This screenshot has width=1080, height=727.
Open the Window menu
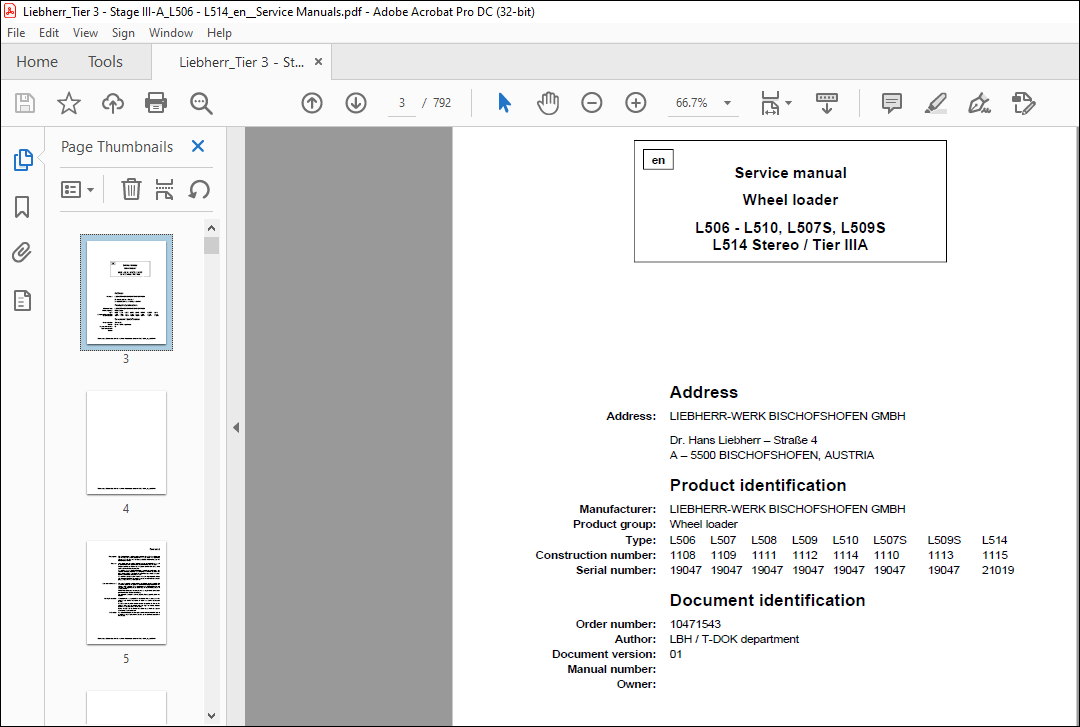click(x=171, y=32)
